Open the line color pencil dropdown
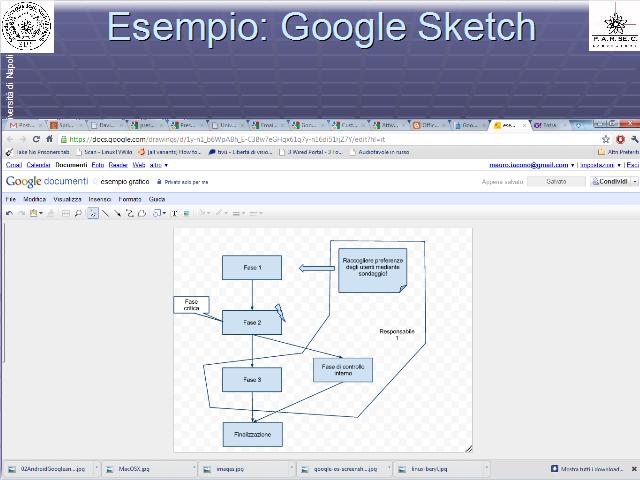 click(222, 213)
